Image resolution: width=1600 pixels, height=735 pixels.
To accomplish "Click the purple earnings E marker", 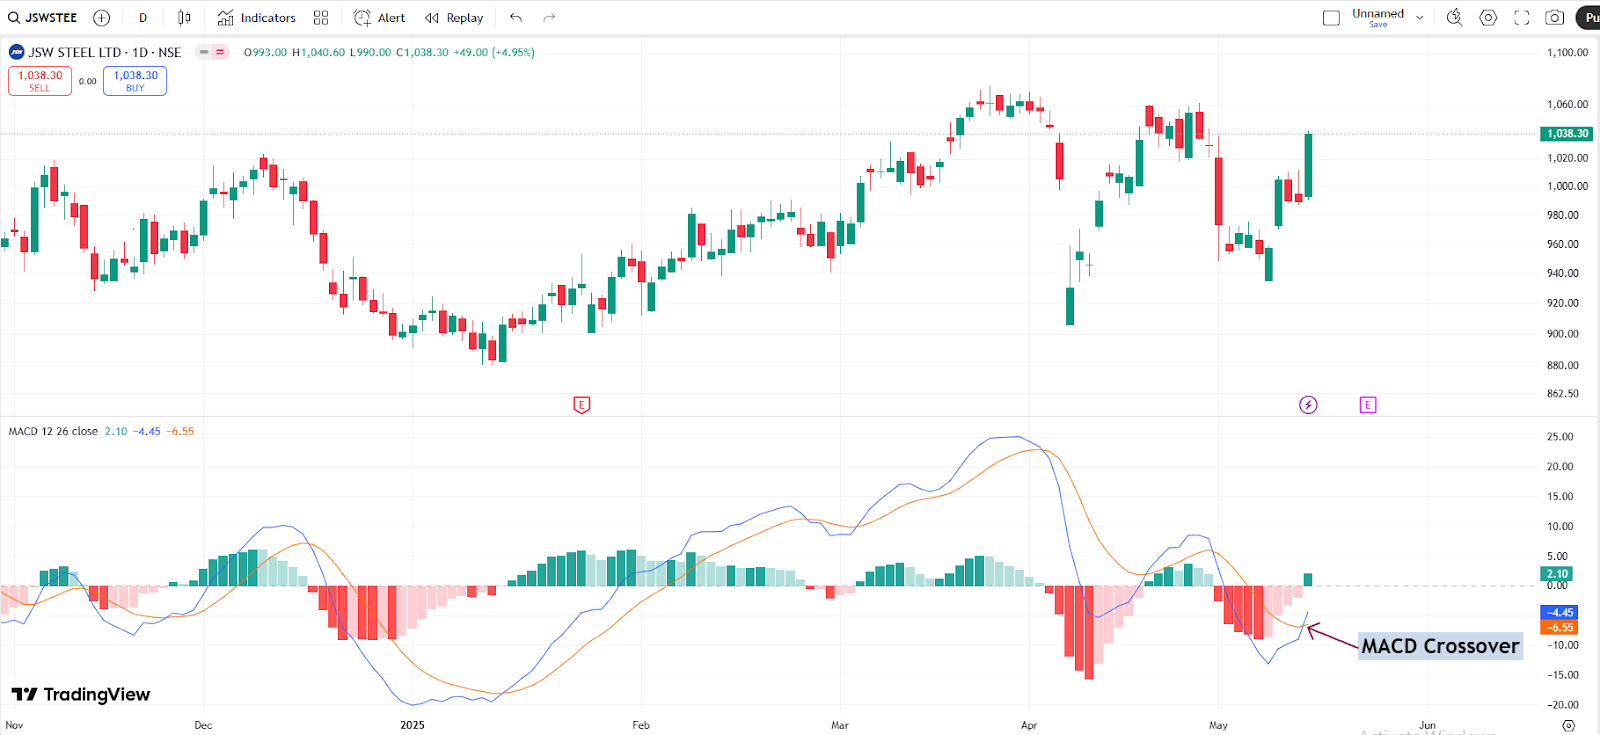I will 1368,405.
